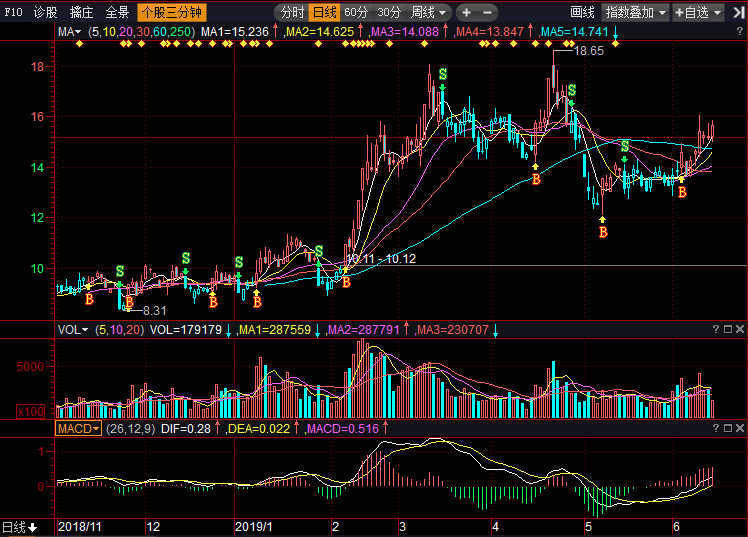Close the MACD indicator panel
Viewport: 748px width, 537px height.
(740, 428)
